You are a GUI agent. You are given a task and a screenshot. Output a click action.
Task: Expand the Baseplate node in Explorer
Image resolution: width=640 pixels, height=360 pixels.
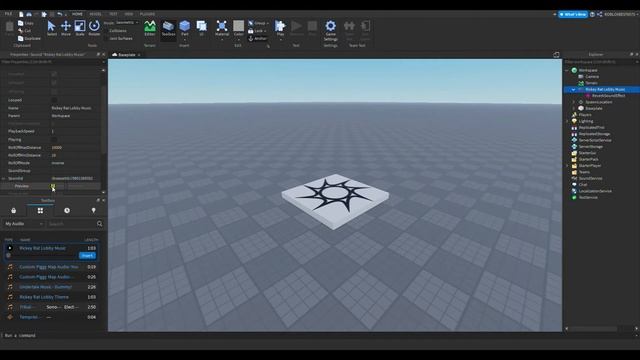click(573, 109)
